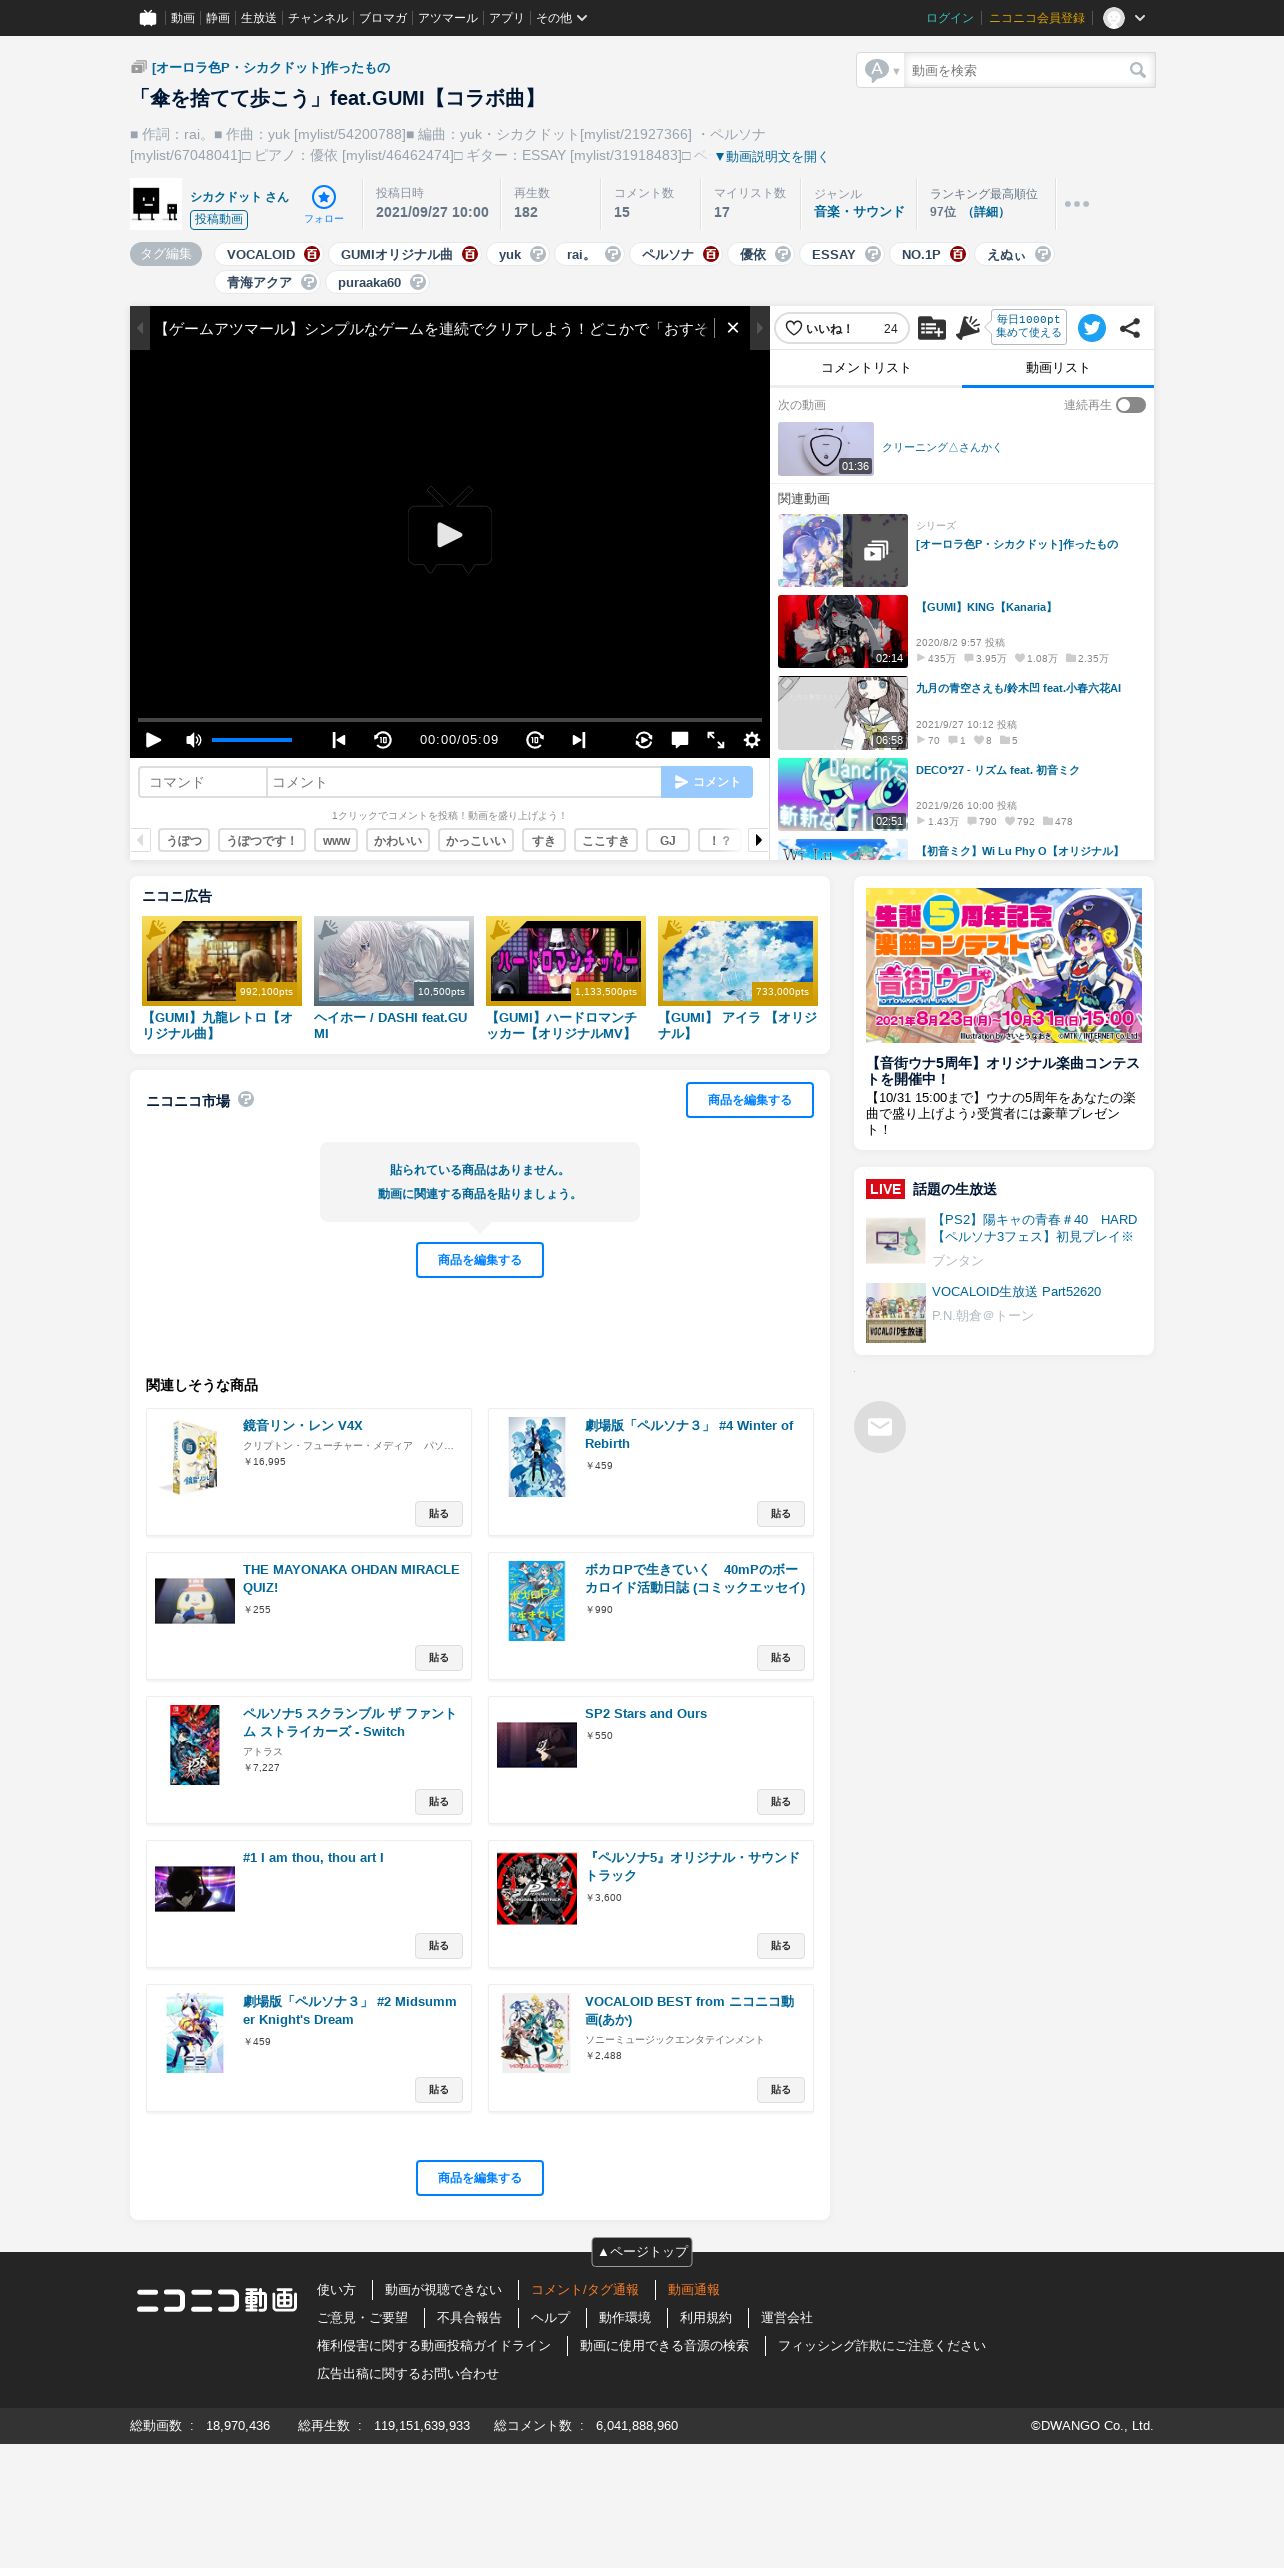Open dictionary icon beside NO.1P tag

click(x=958, y=254)
